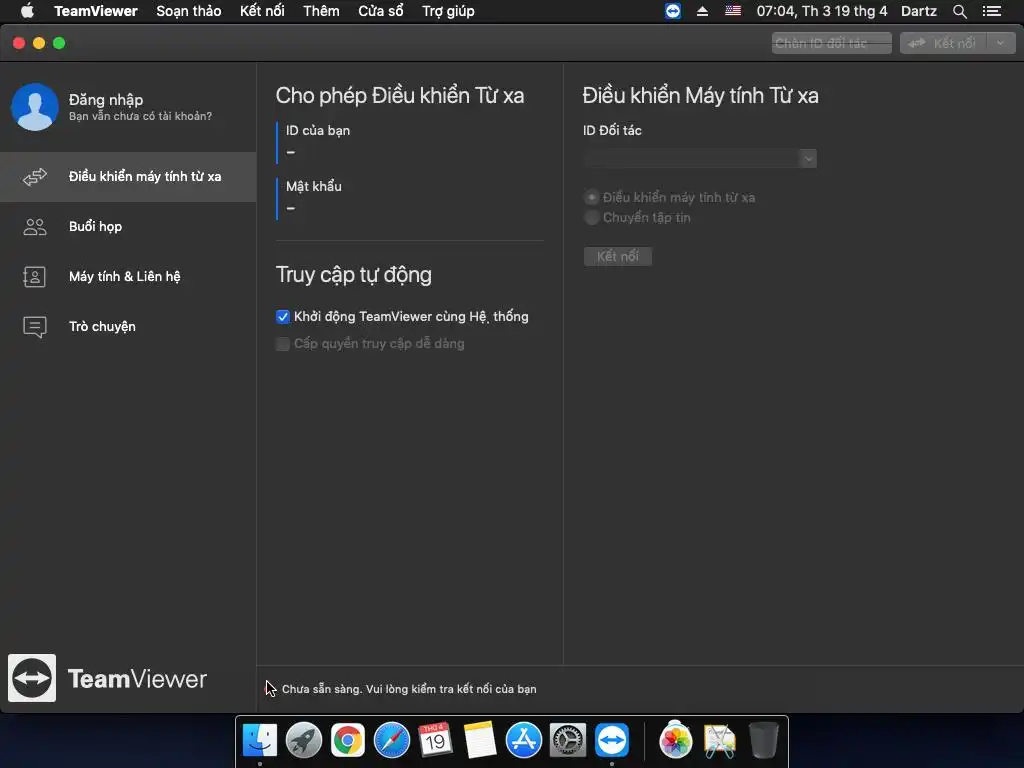1024x768 pixels.
Task: Click the toolbar Chèn ID đối tác field
Action: coord(831,43)
